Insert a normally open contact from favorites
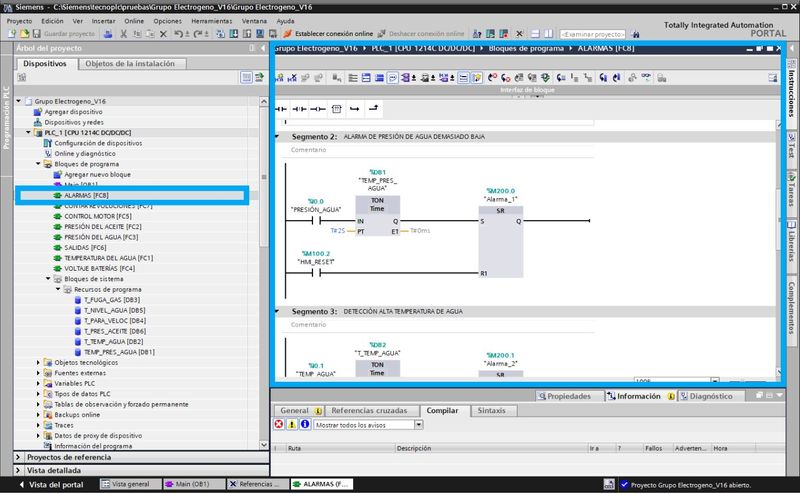The width and height of the screenshot is (800, 494). 281,109
